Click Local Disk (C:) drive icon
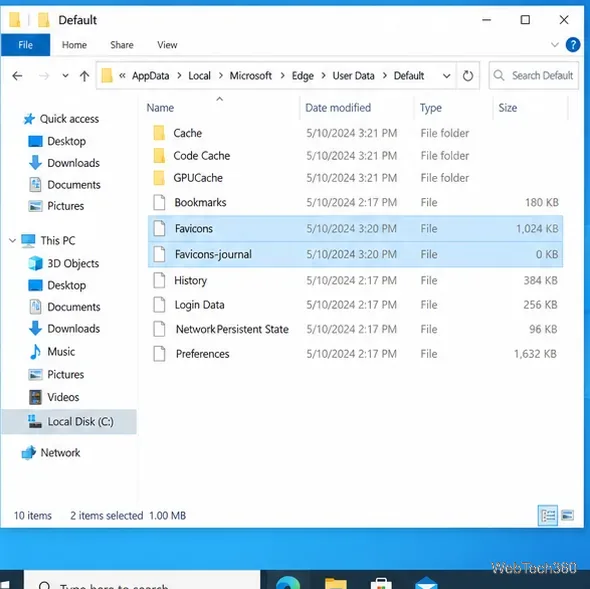This screenshot has height=589, width=590. tap(35, 422)
